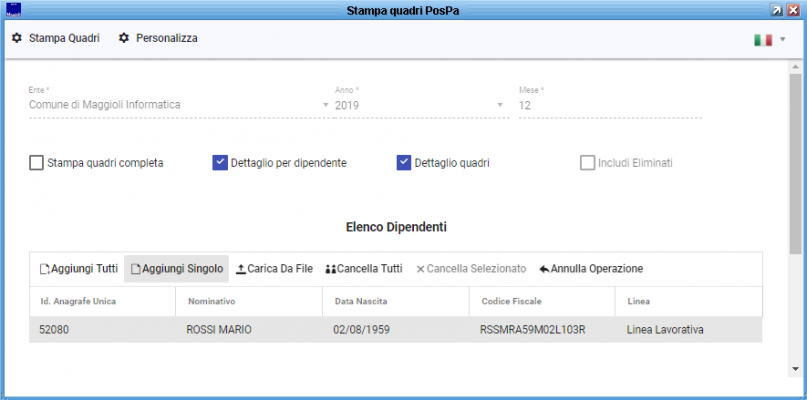Viewport: 807px width, 400px height.
Task: Click the Elenco Dipendenti heading
Action: tap(396, 227)
